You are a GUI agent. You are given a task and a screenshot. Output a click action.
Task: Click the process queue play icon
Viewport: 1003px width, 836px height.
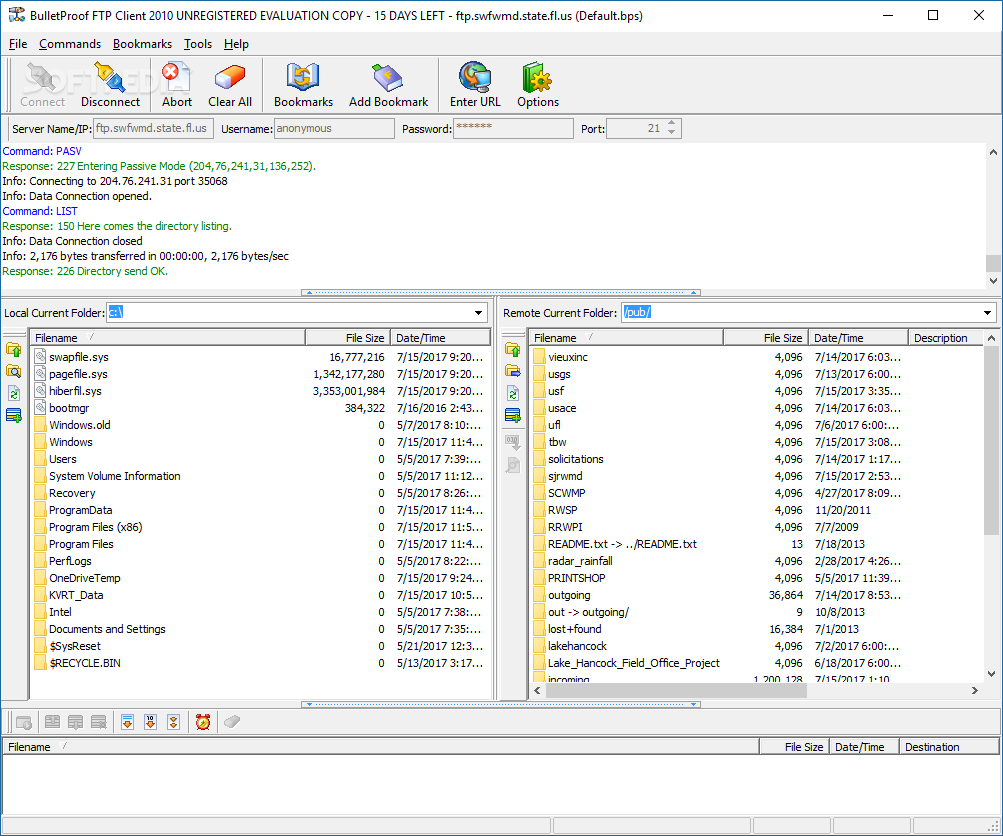point(24,722)
